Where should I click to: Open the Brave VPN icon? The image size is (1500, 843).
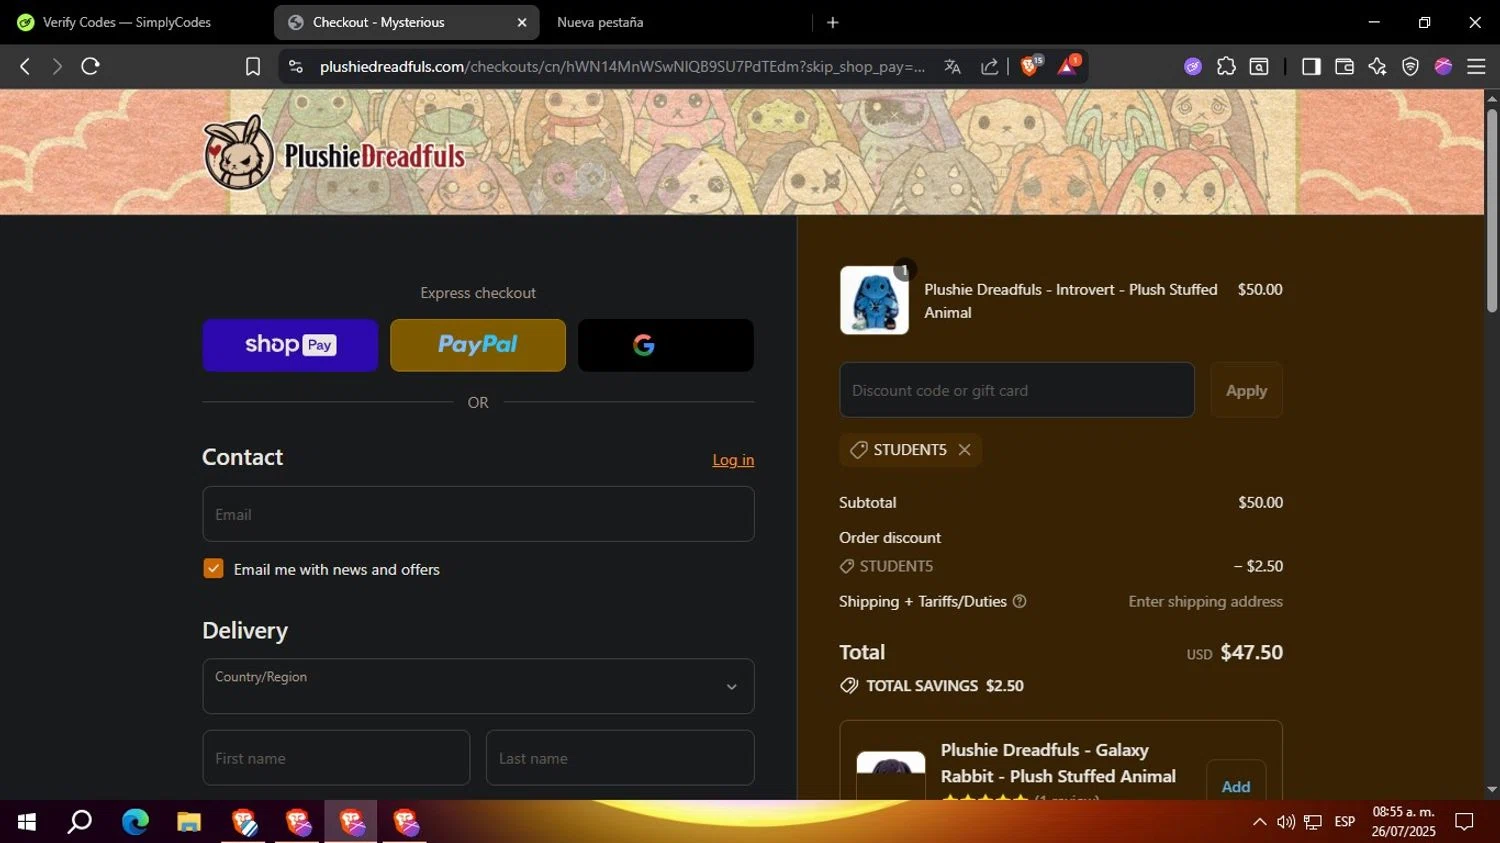point(1410,66)
